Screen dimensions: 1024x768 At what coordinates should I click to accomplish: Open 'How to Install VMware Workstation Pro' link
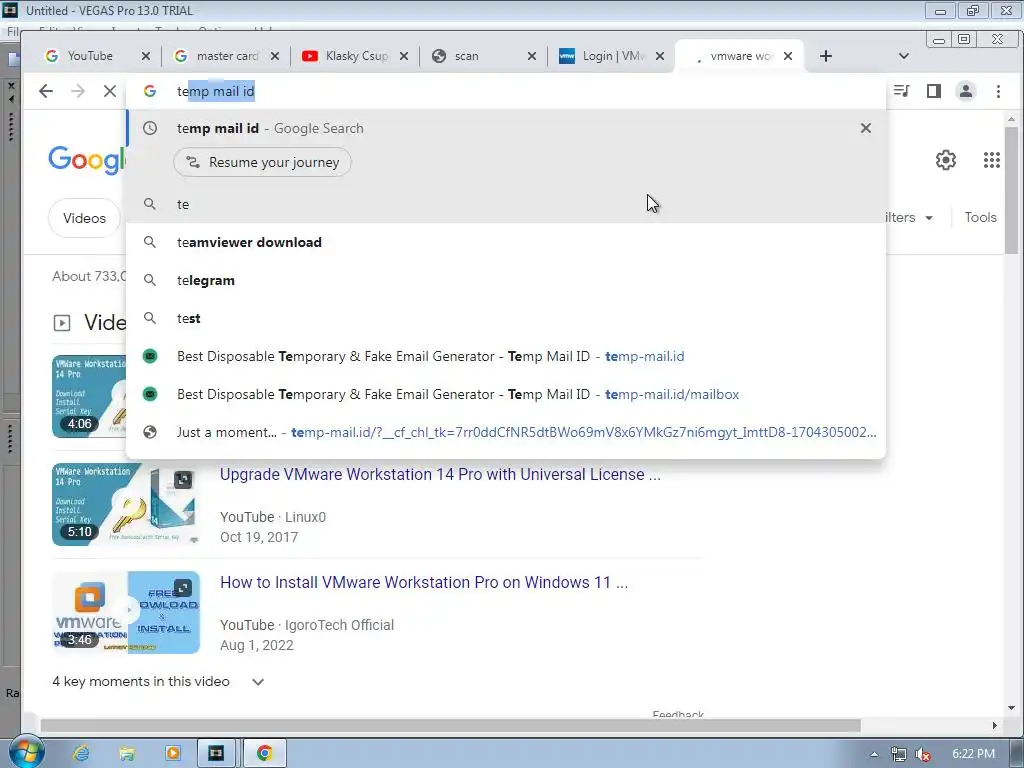[x=424, y=582]
